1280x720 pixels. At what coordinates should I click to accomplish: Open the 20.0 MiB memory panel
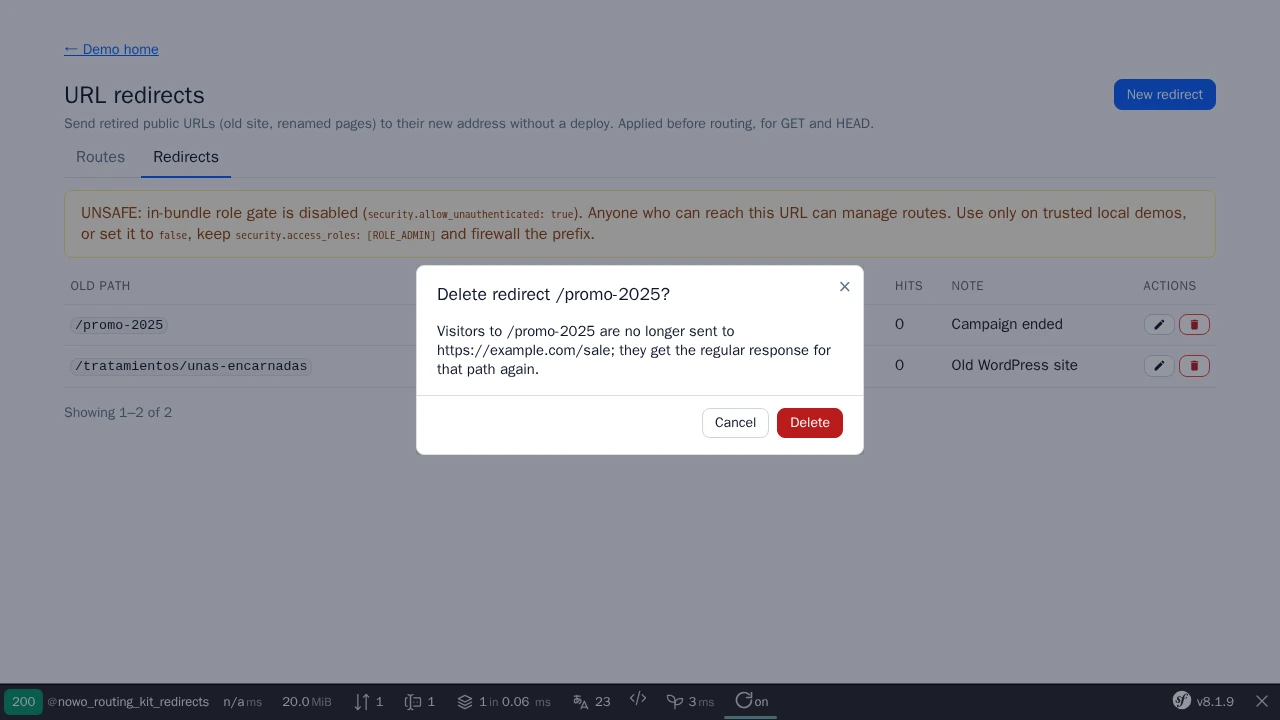point(306,702)
